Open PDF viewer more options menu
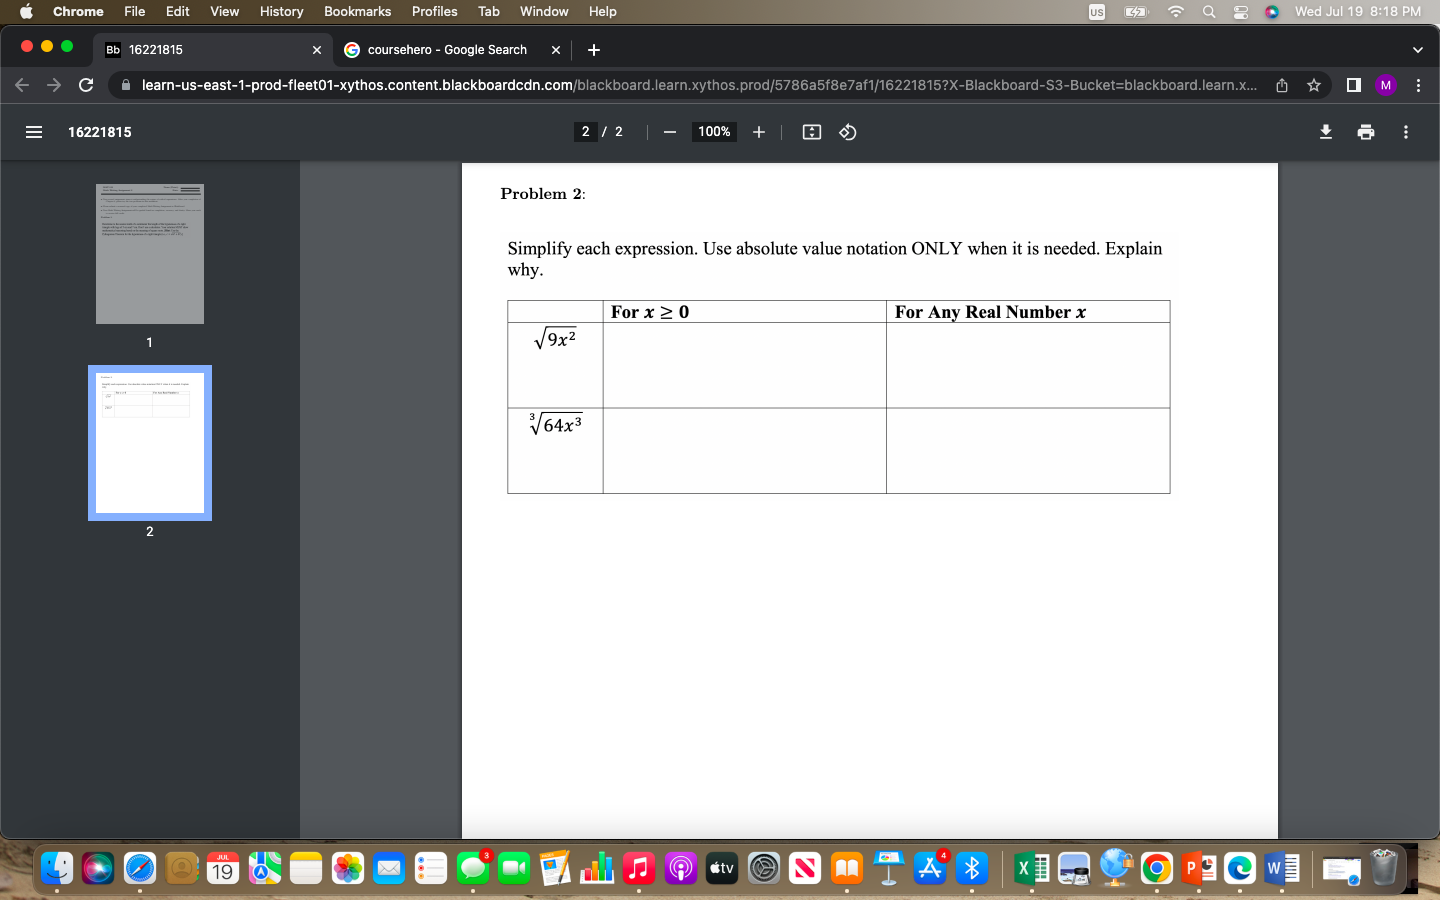The width and height of the screenshot is (1440, 900). pos(1406,132)
